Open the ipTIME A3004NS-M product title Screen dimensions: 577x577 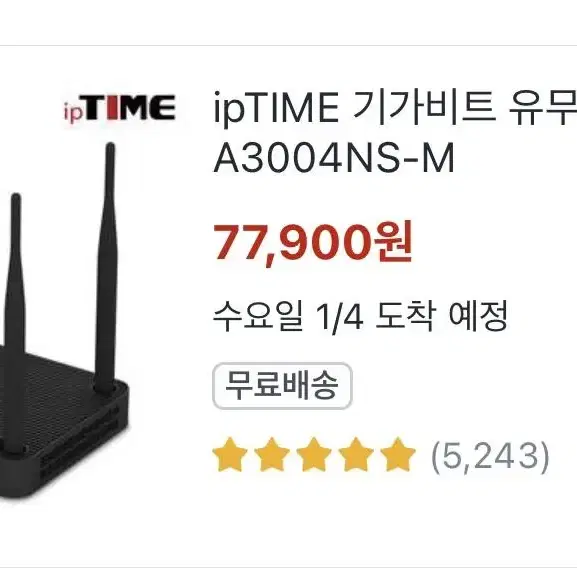395,132
